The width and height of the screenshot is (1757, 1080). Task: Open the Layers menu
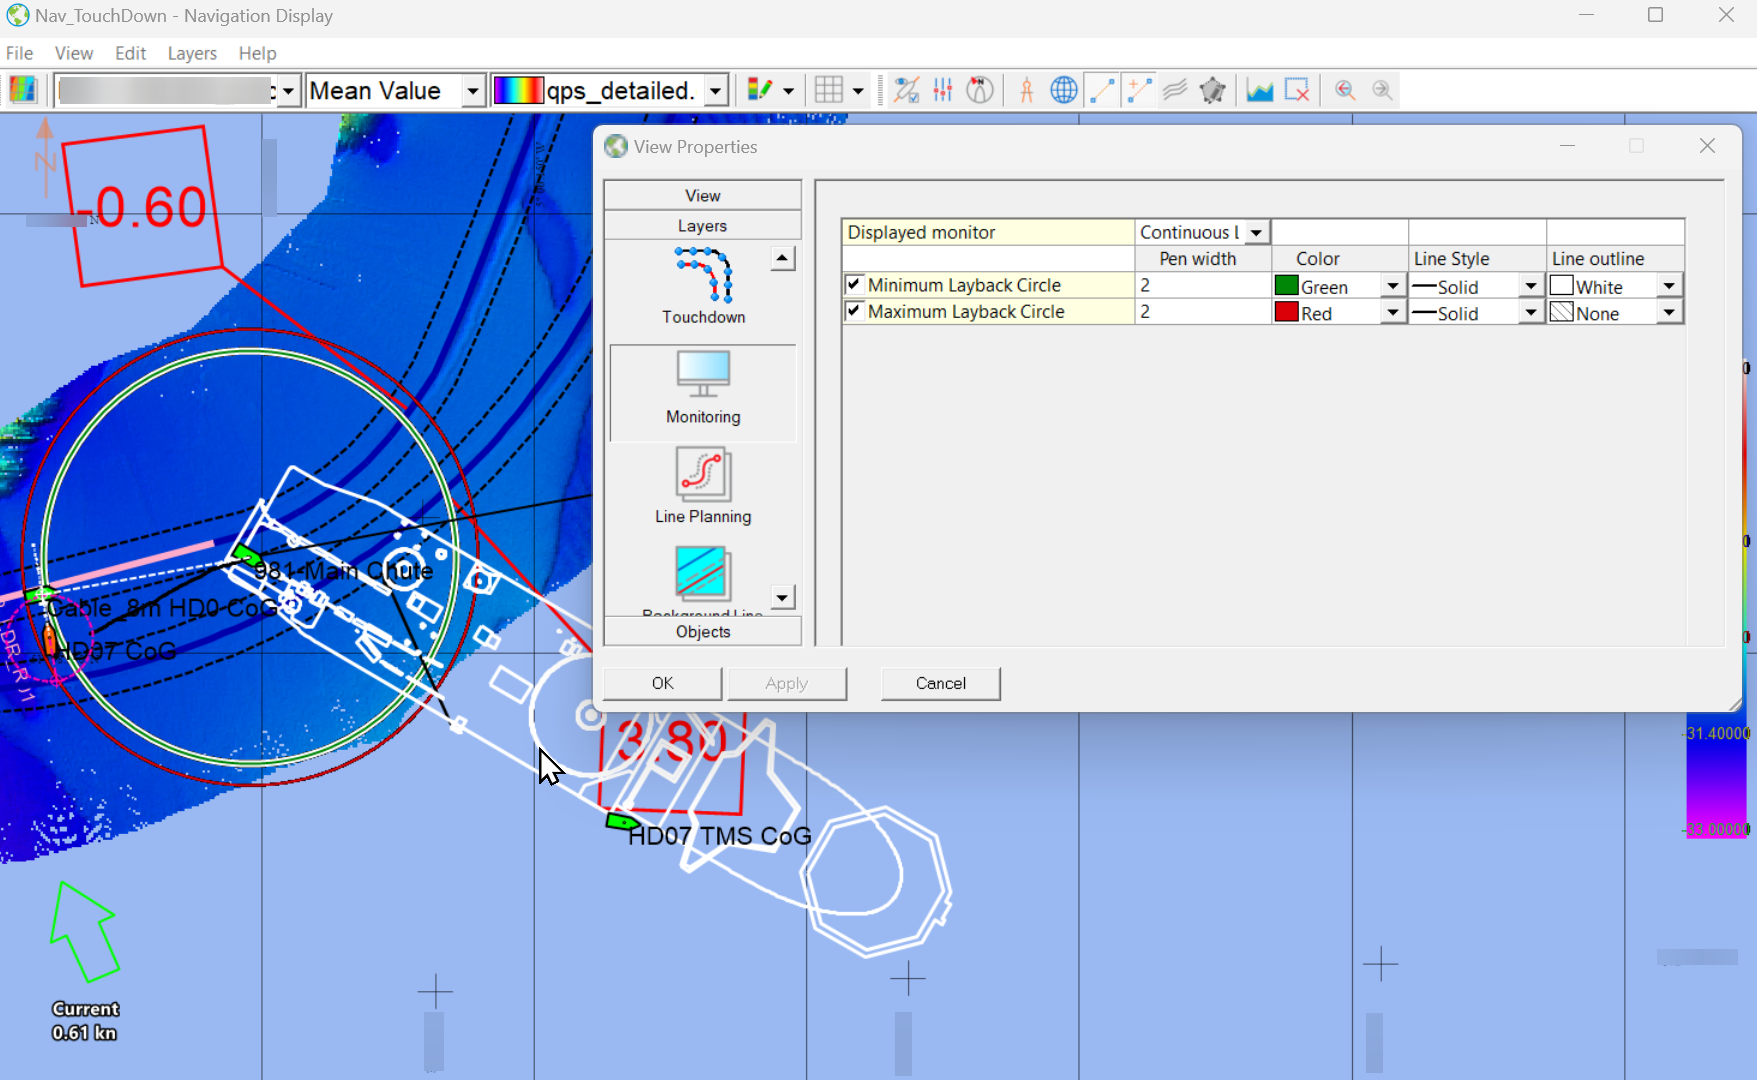192,53
